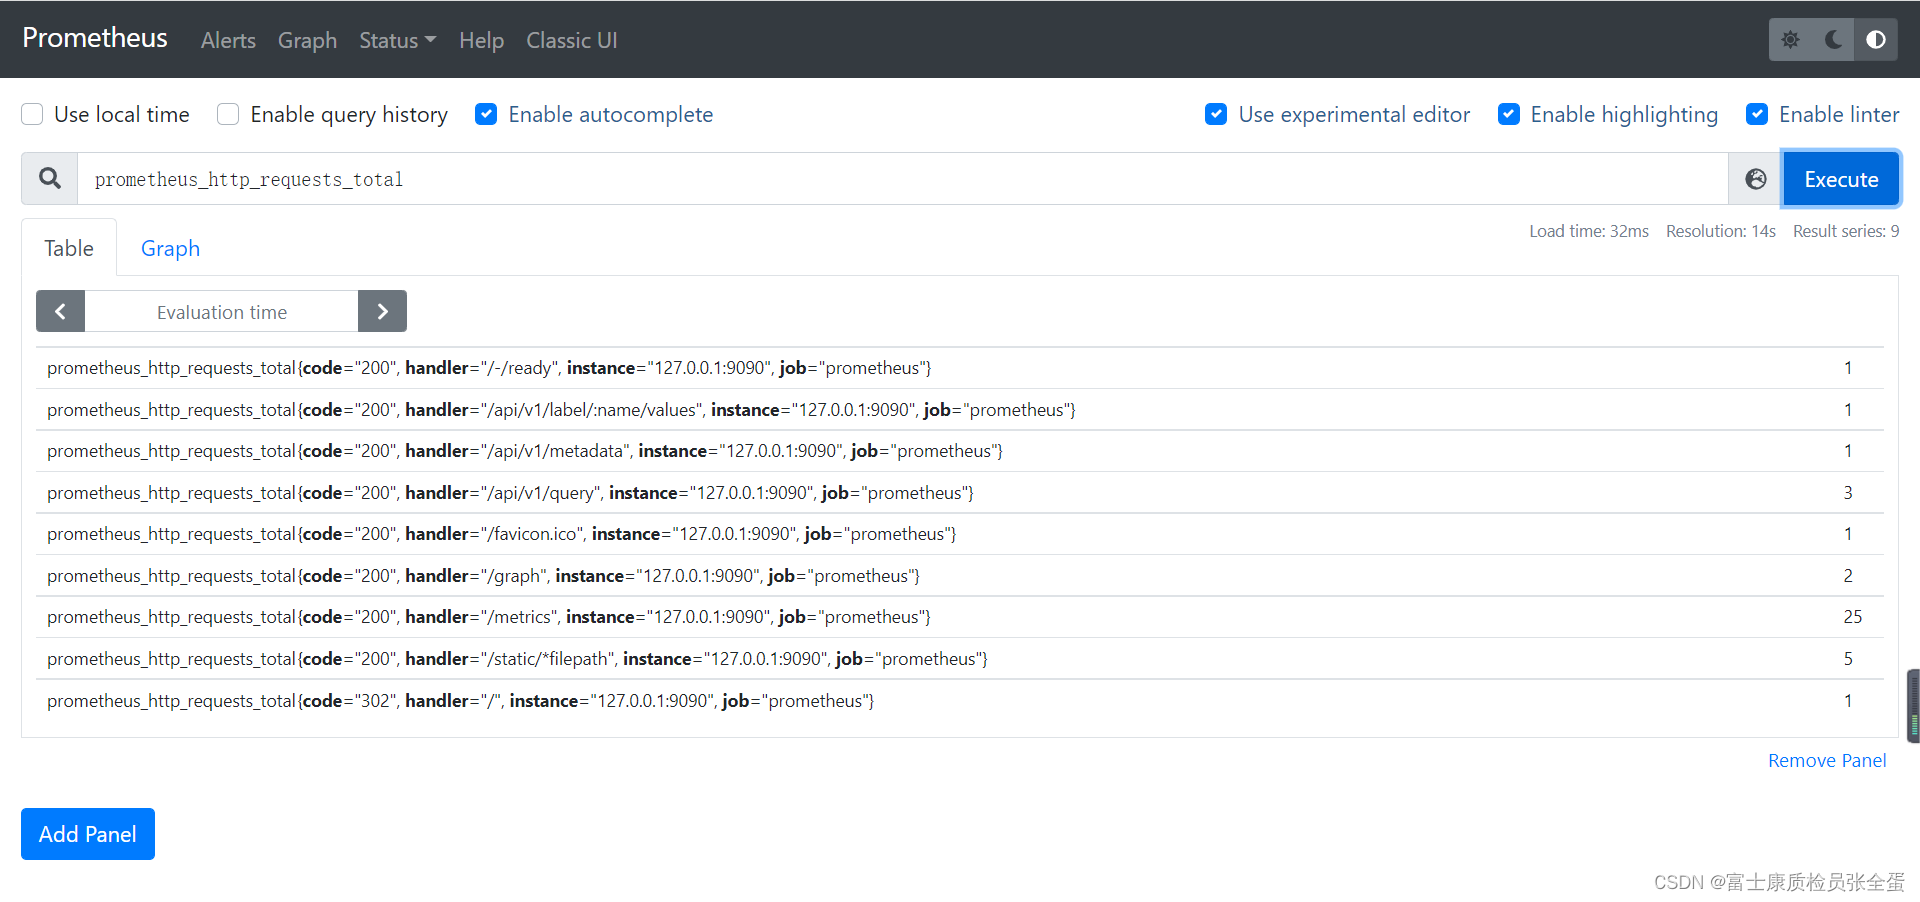
Task: Select the /api/v1/metadata series row
Action: [x=960, y=451]
